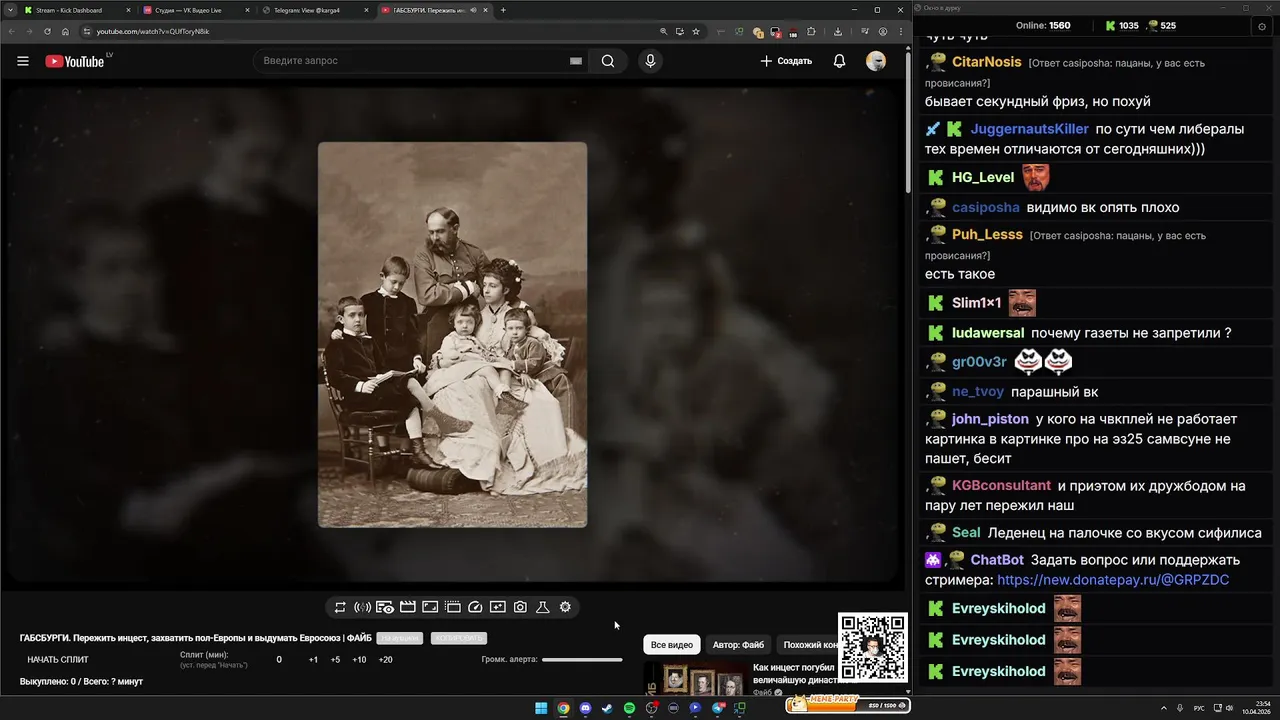Click the Создать button

click(786, 61)
